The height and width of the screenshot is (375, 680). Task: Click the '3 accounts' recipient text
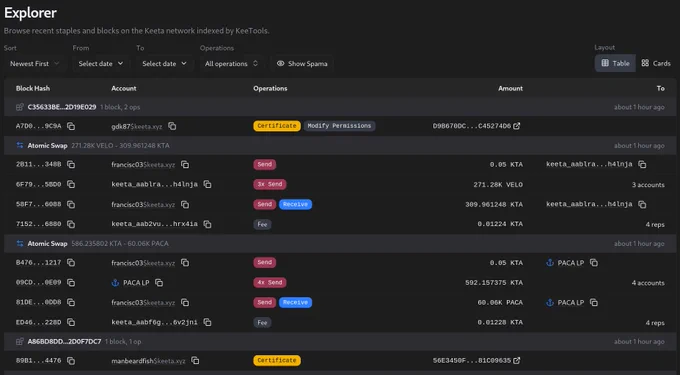pos(648,185)
